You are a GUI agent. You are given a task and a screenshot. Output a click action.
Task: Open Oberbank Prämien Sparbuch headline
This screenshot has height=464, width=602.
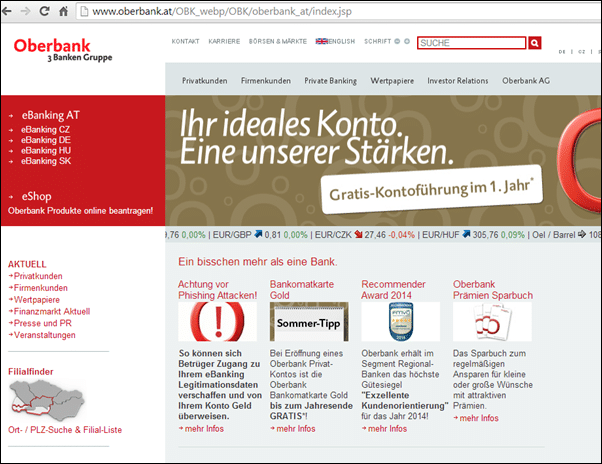[x=493, y=290]
